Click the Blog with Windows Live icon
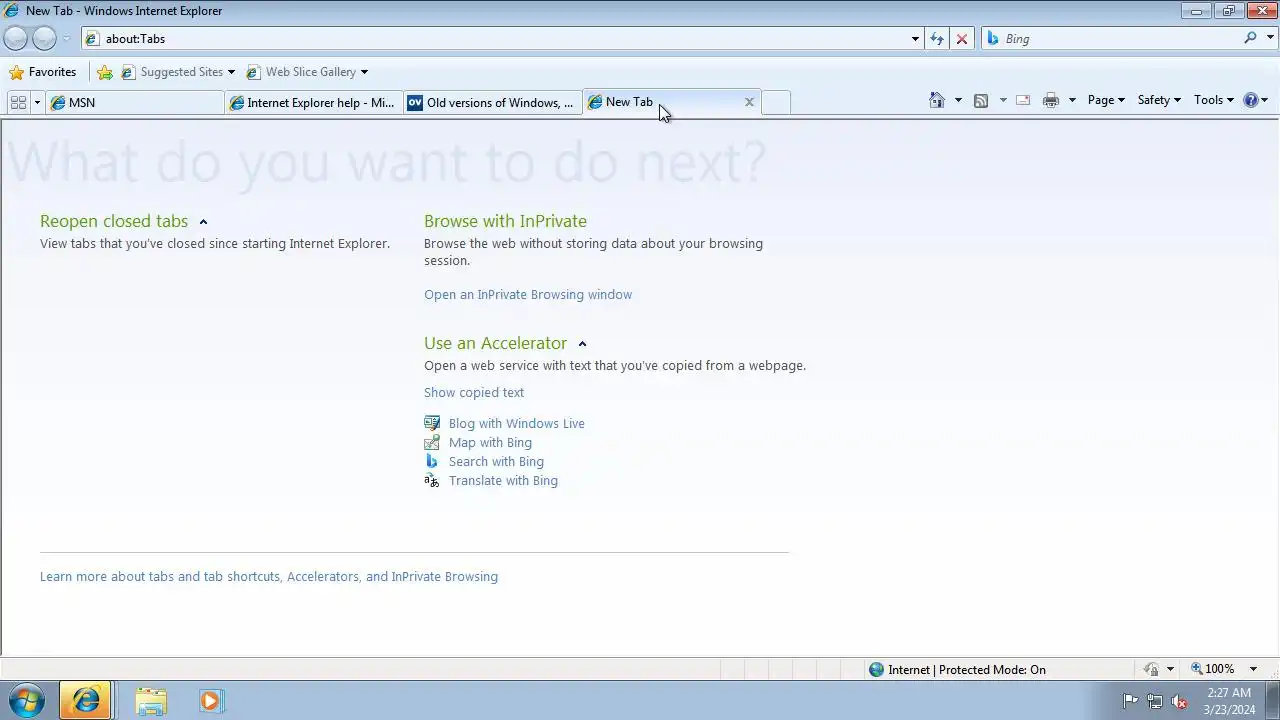 click(x=432, y=423)
